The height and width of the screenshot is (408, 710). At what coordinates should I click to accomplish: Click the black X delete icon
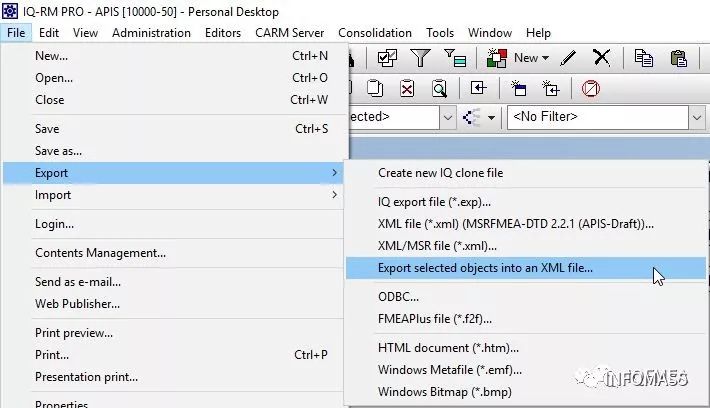coord(601,58)
